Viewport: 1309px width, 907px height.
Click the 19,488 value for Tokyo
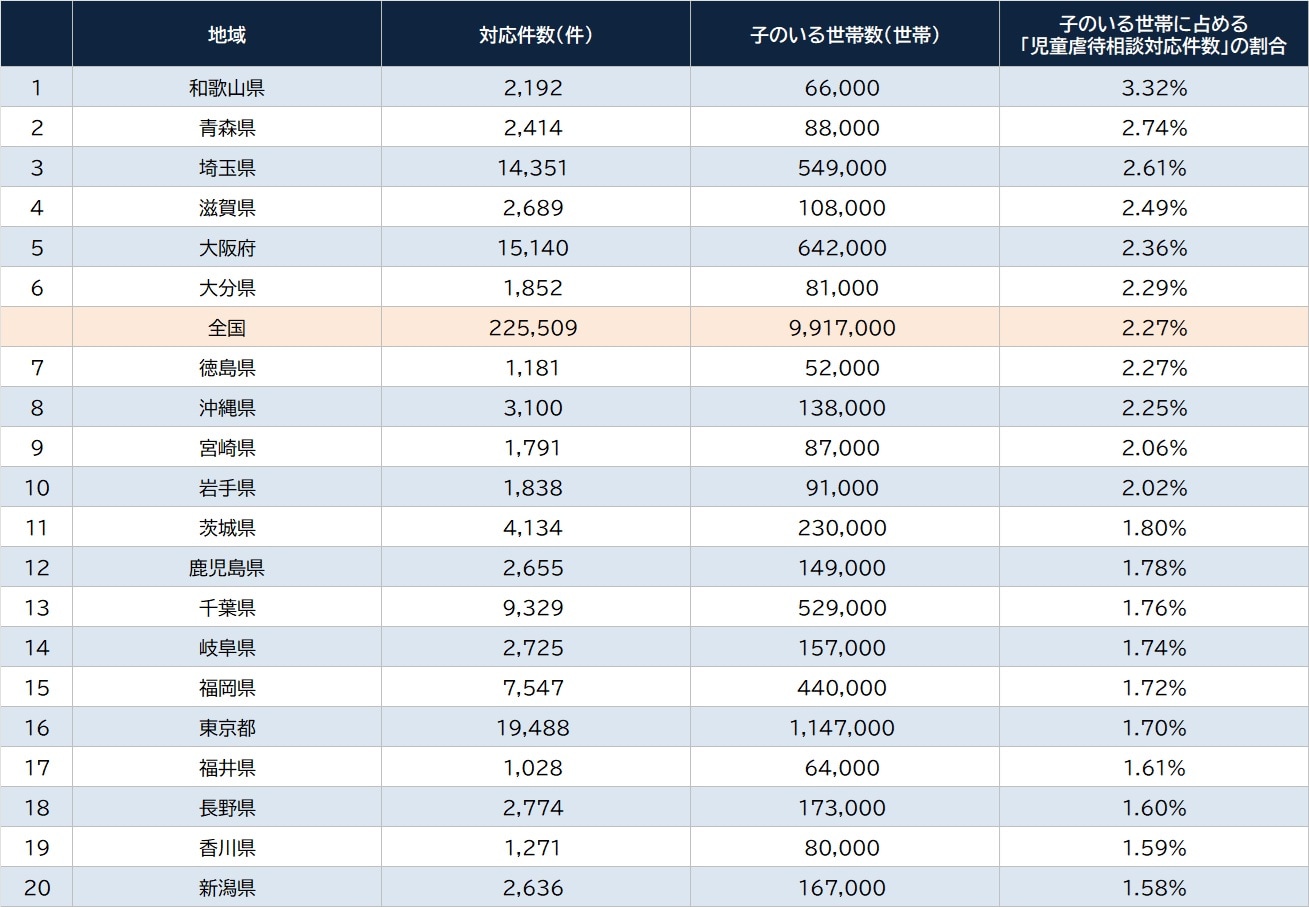535,728
